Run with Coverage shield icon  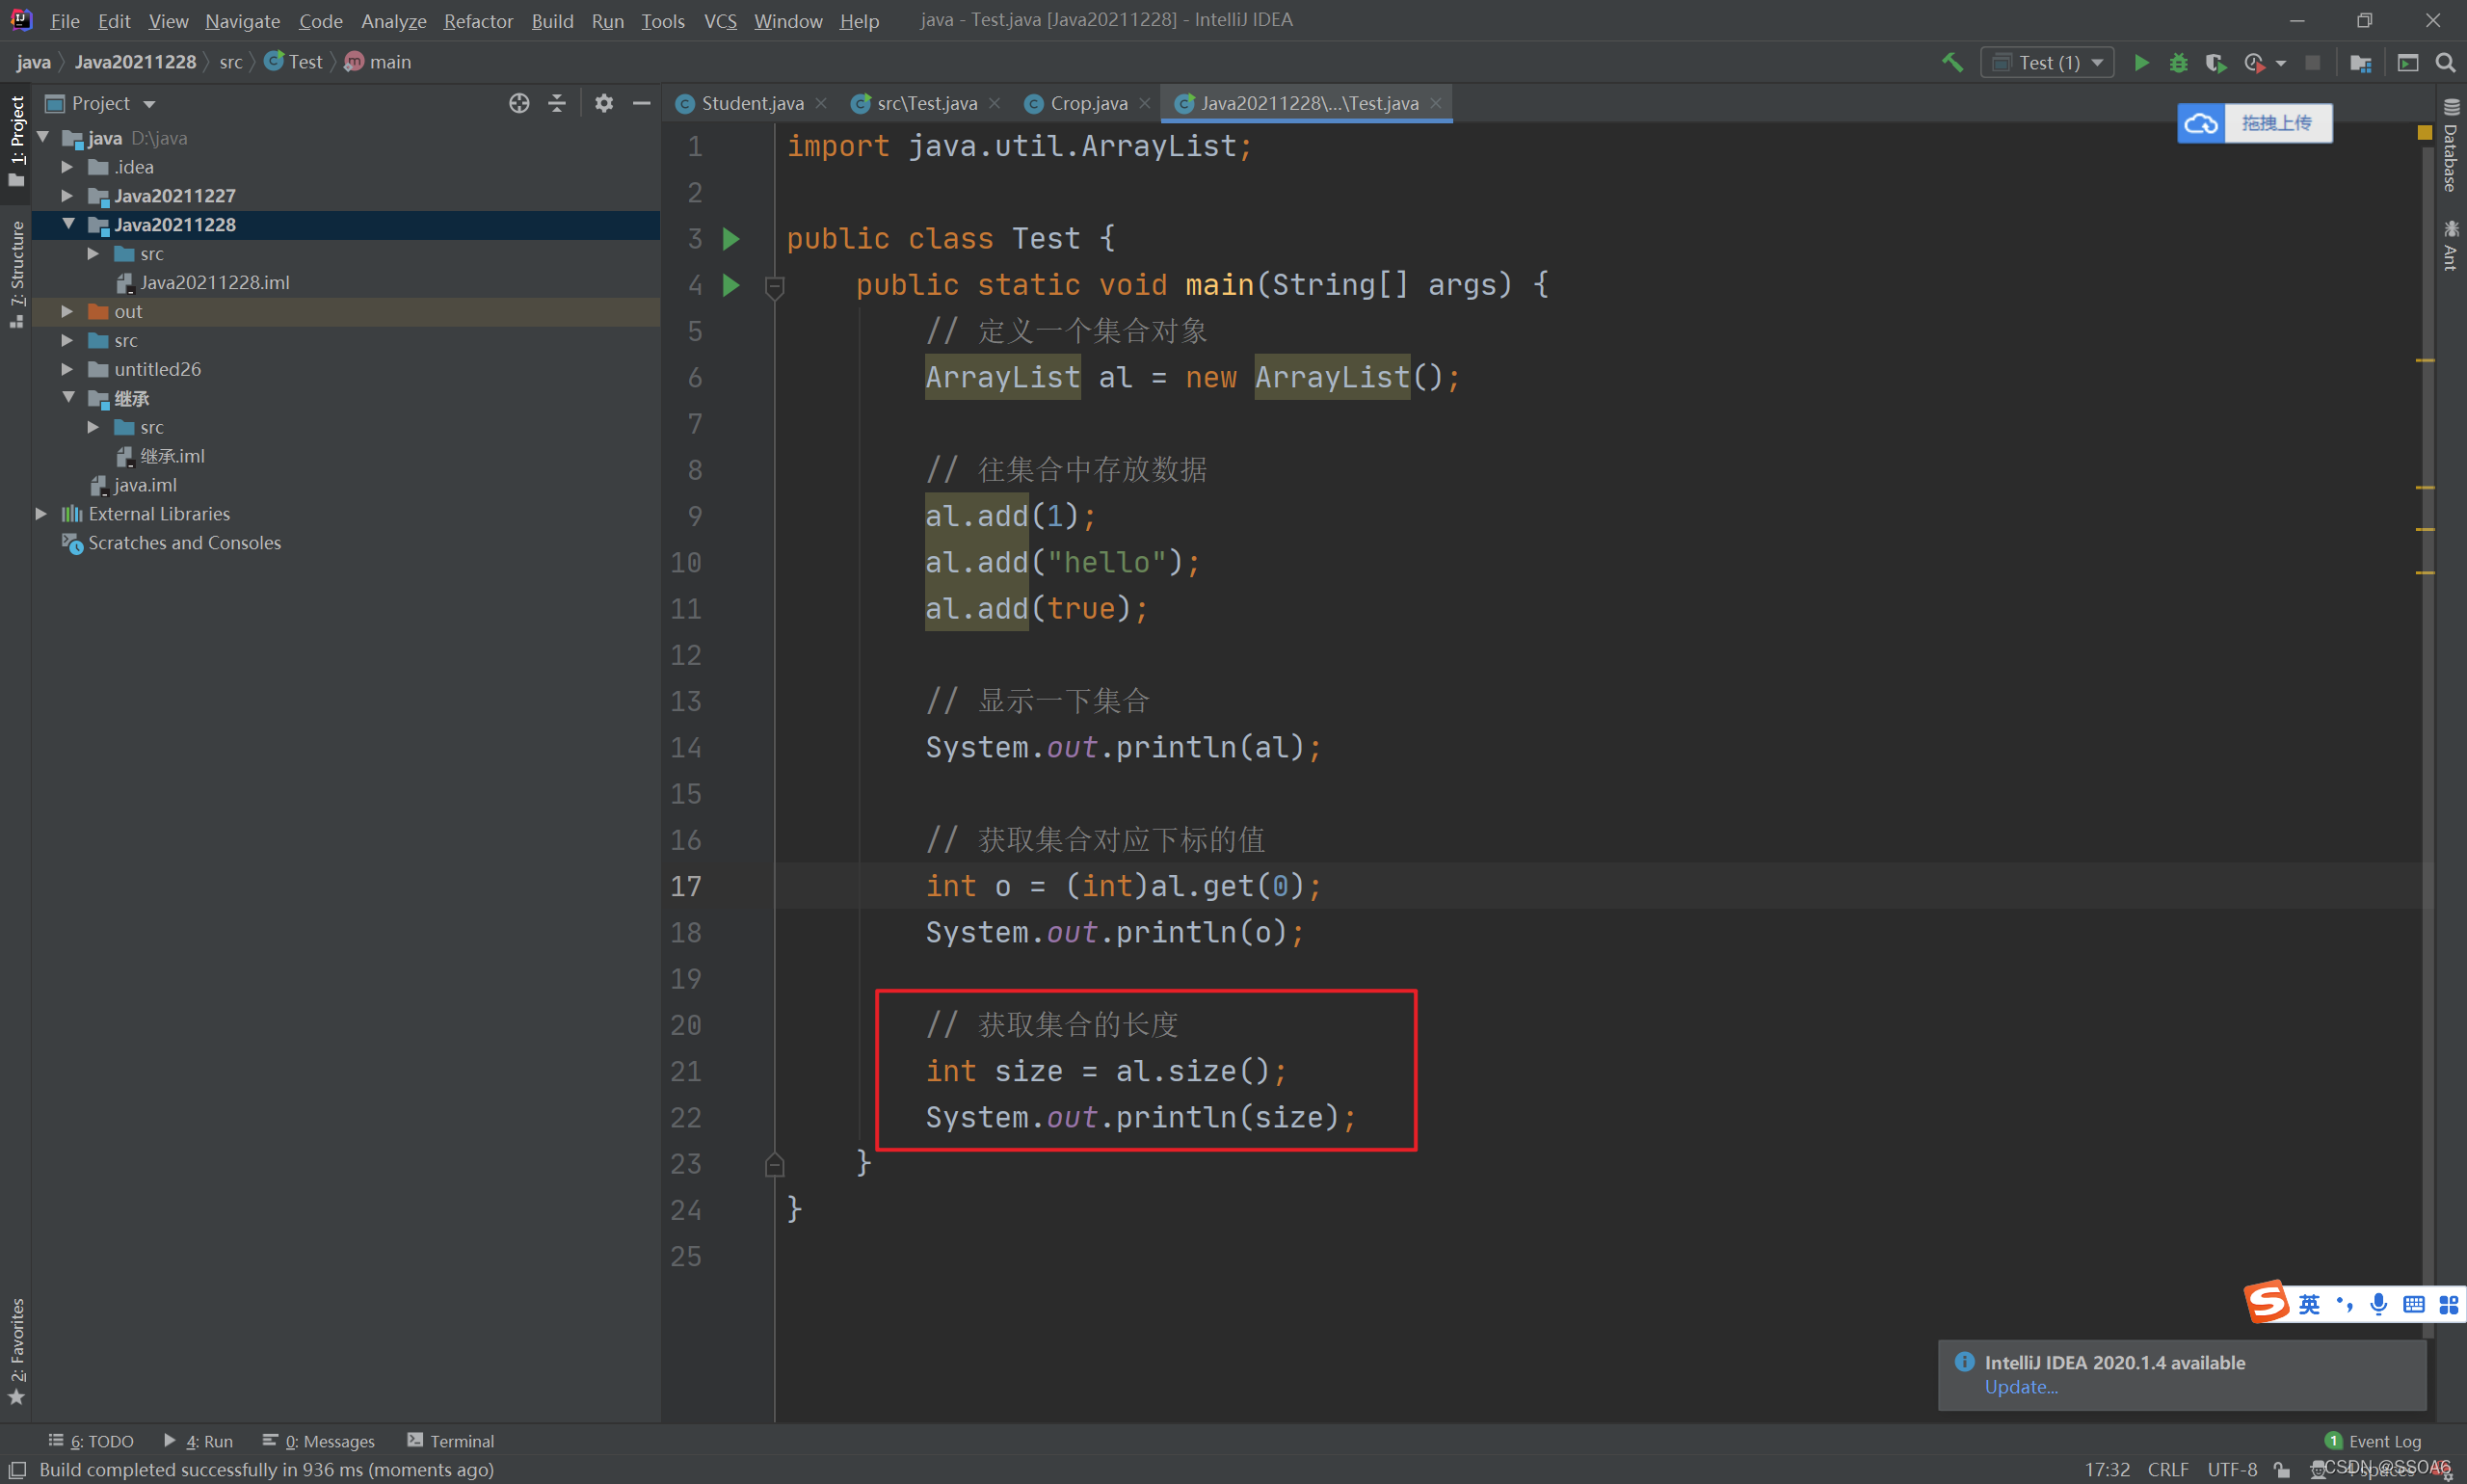click(x=2215, y=62)
